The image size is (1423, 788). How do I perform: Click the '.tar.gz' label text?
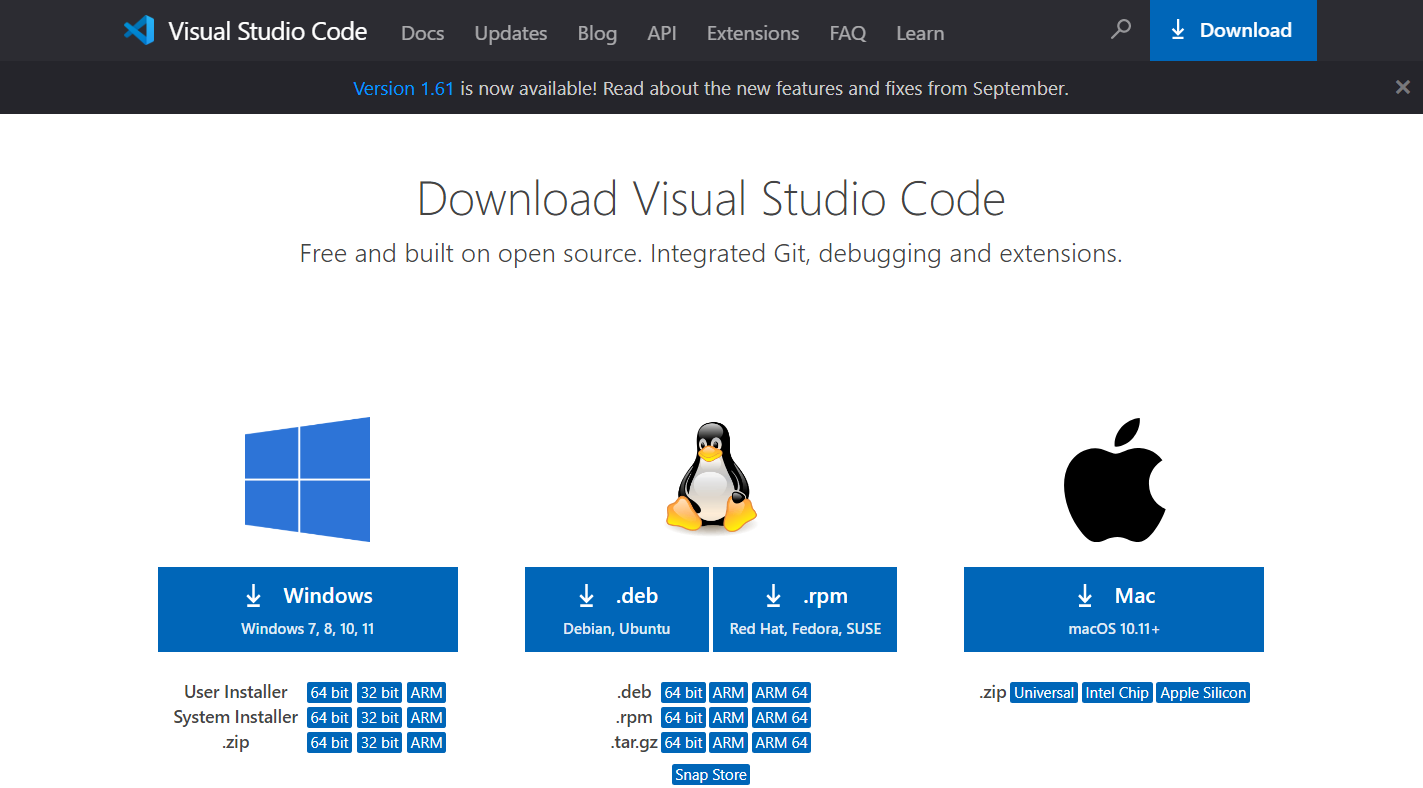click(x=634, y=743)
